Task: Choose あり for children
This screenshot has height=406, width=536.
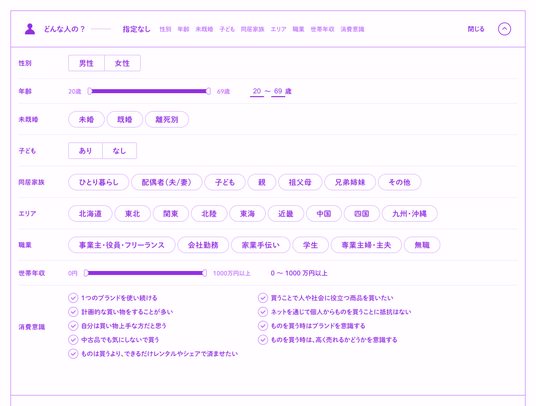Action: click(x=85, y=151)
